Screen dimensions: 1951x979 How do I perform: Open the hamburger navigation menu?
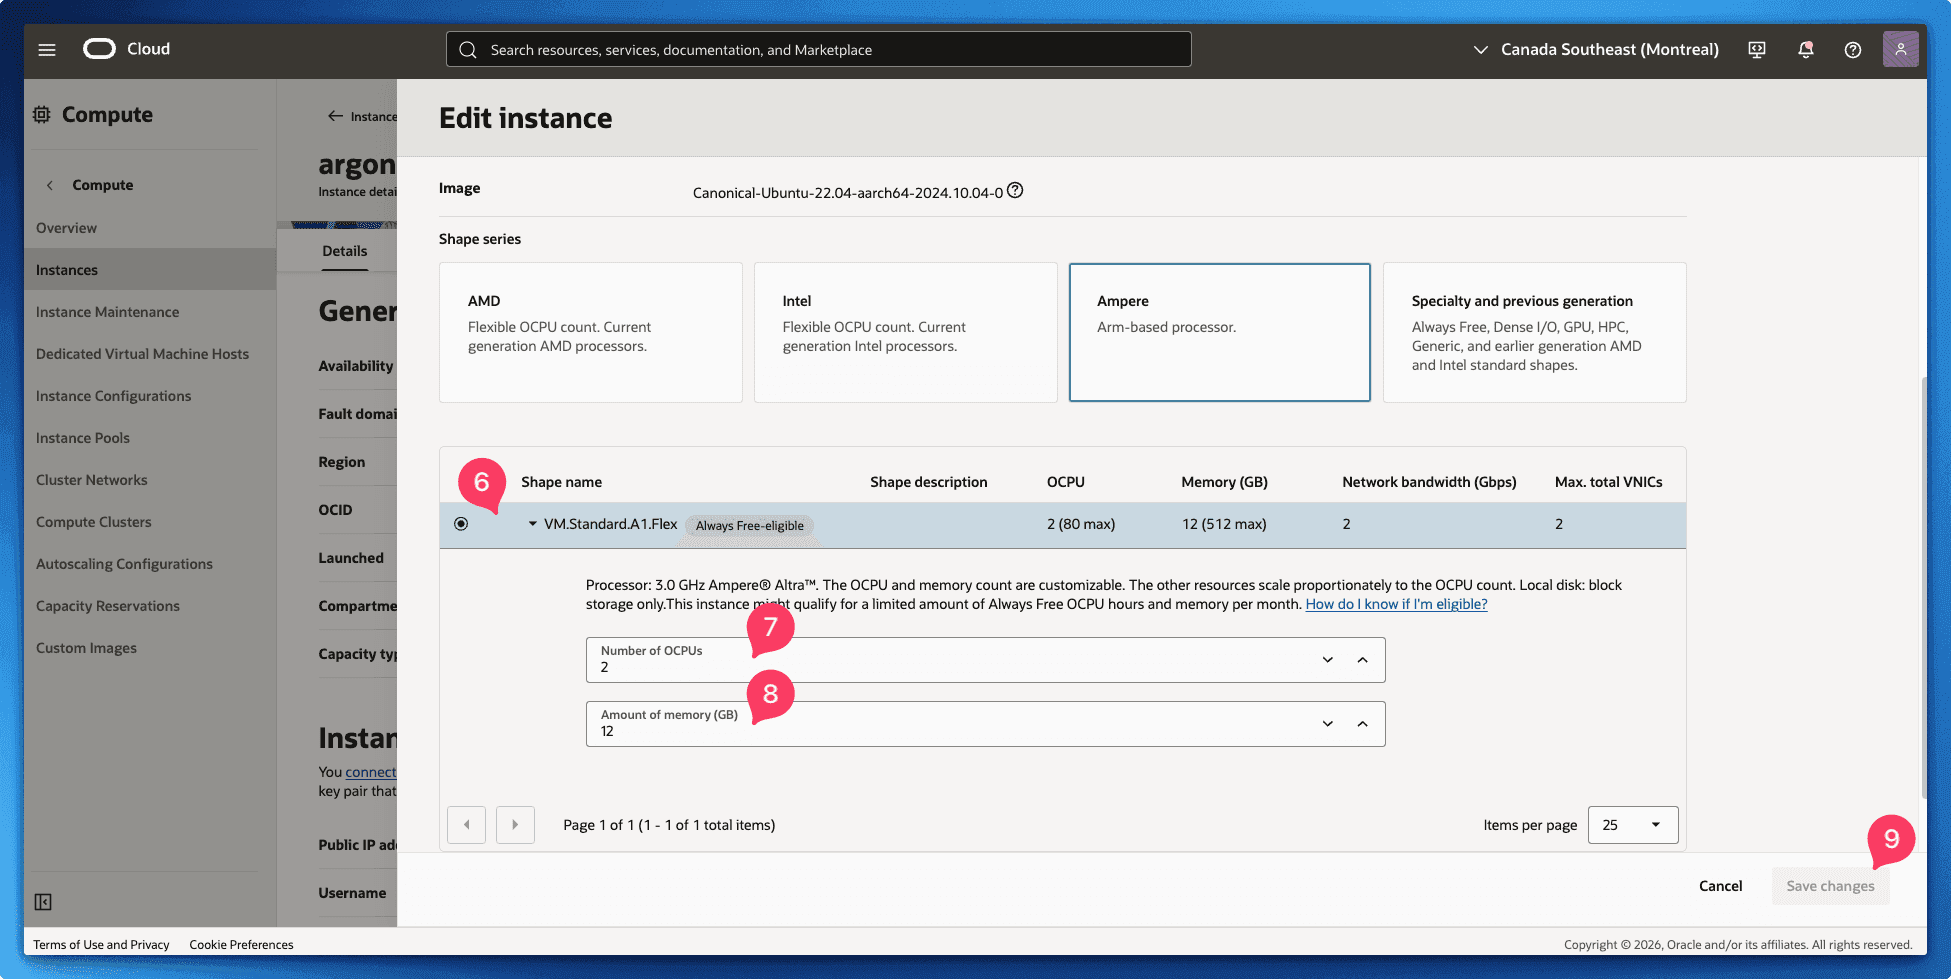click(47, 49)
